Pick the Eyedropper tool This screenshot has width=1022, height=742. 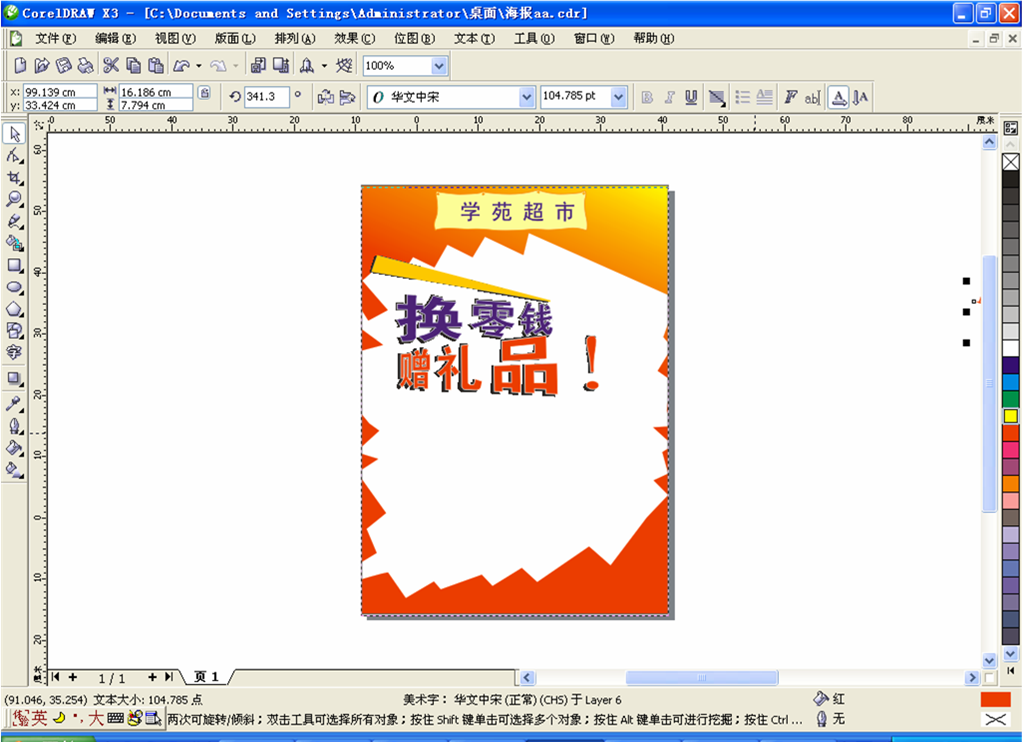pos(14,404)
